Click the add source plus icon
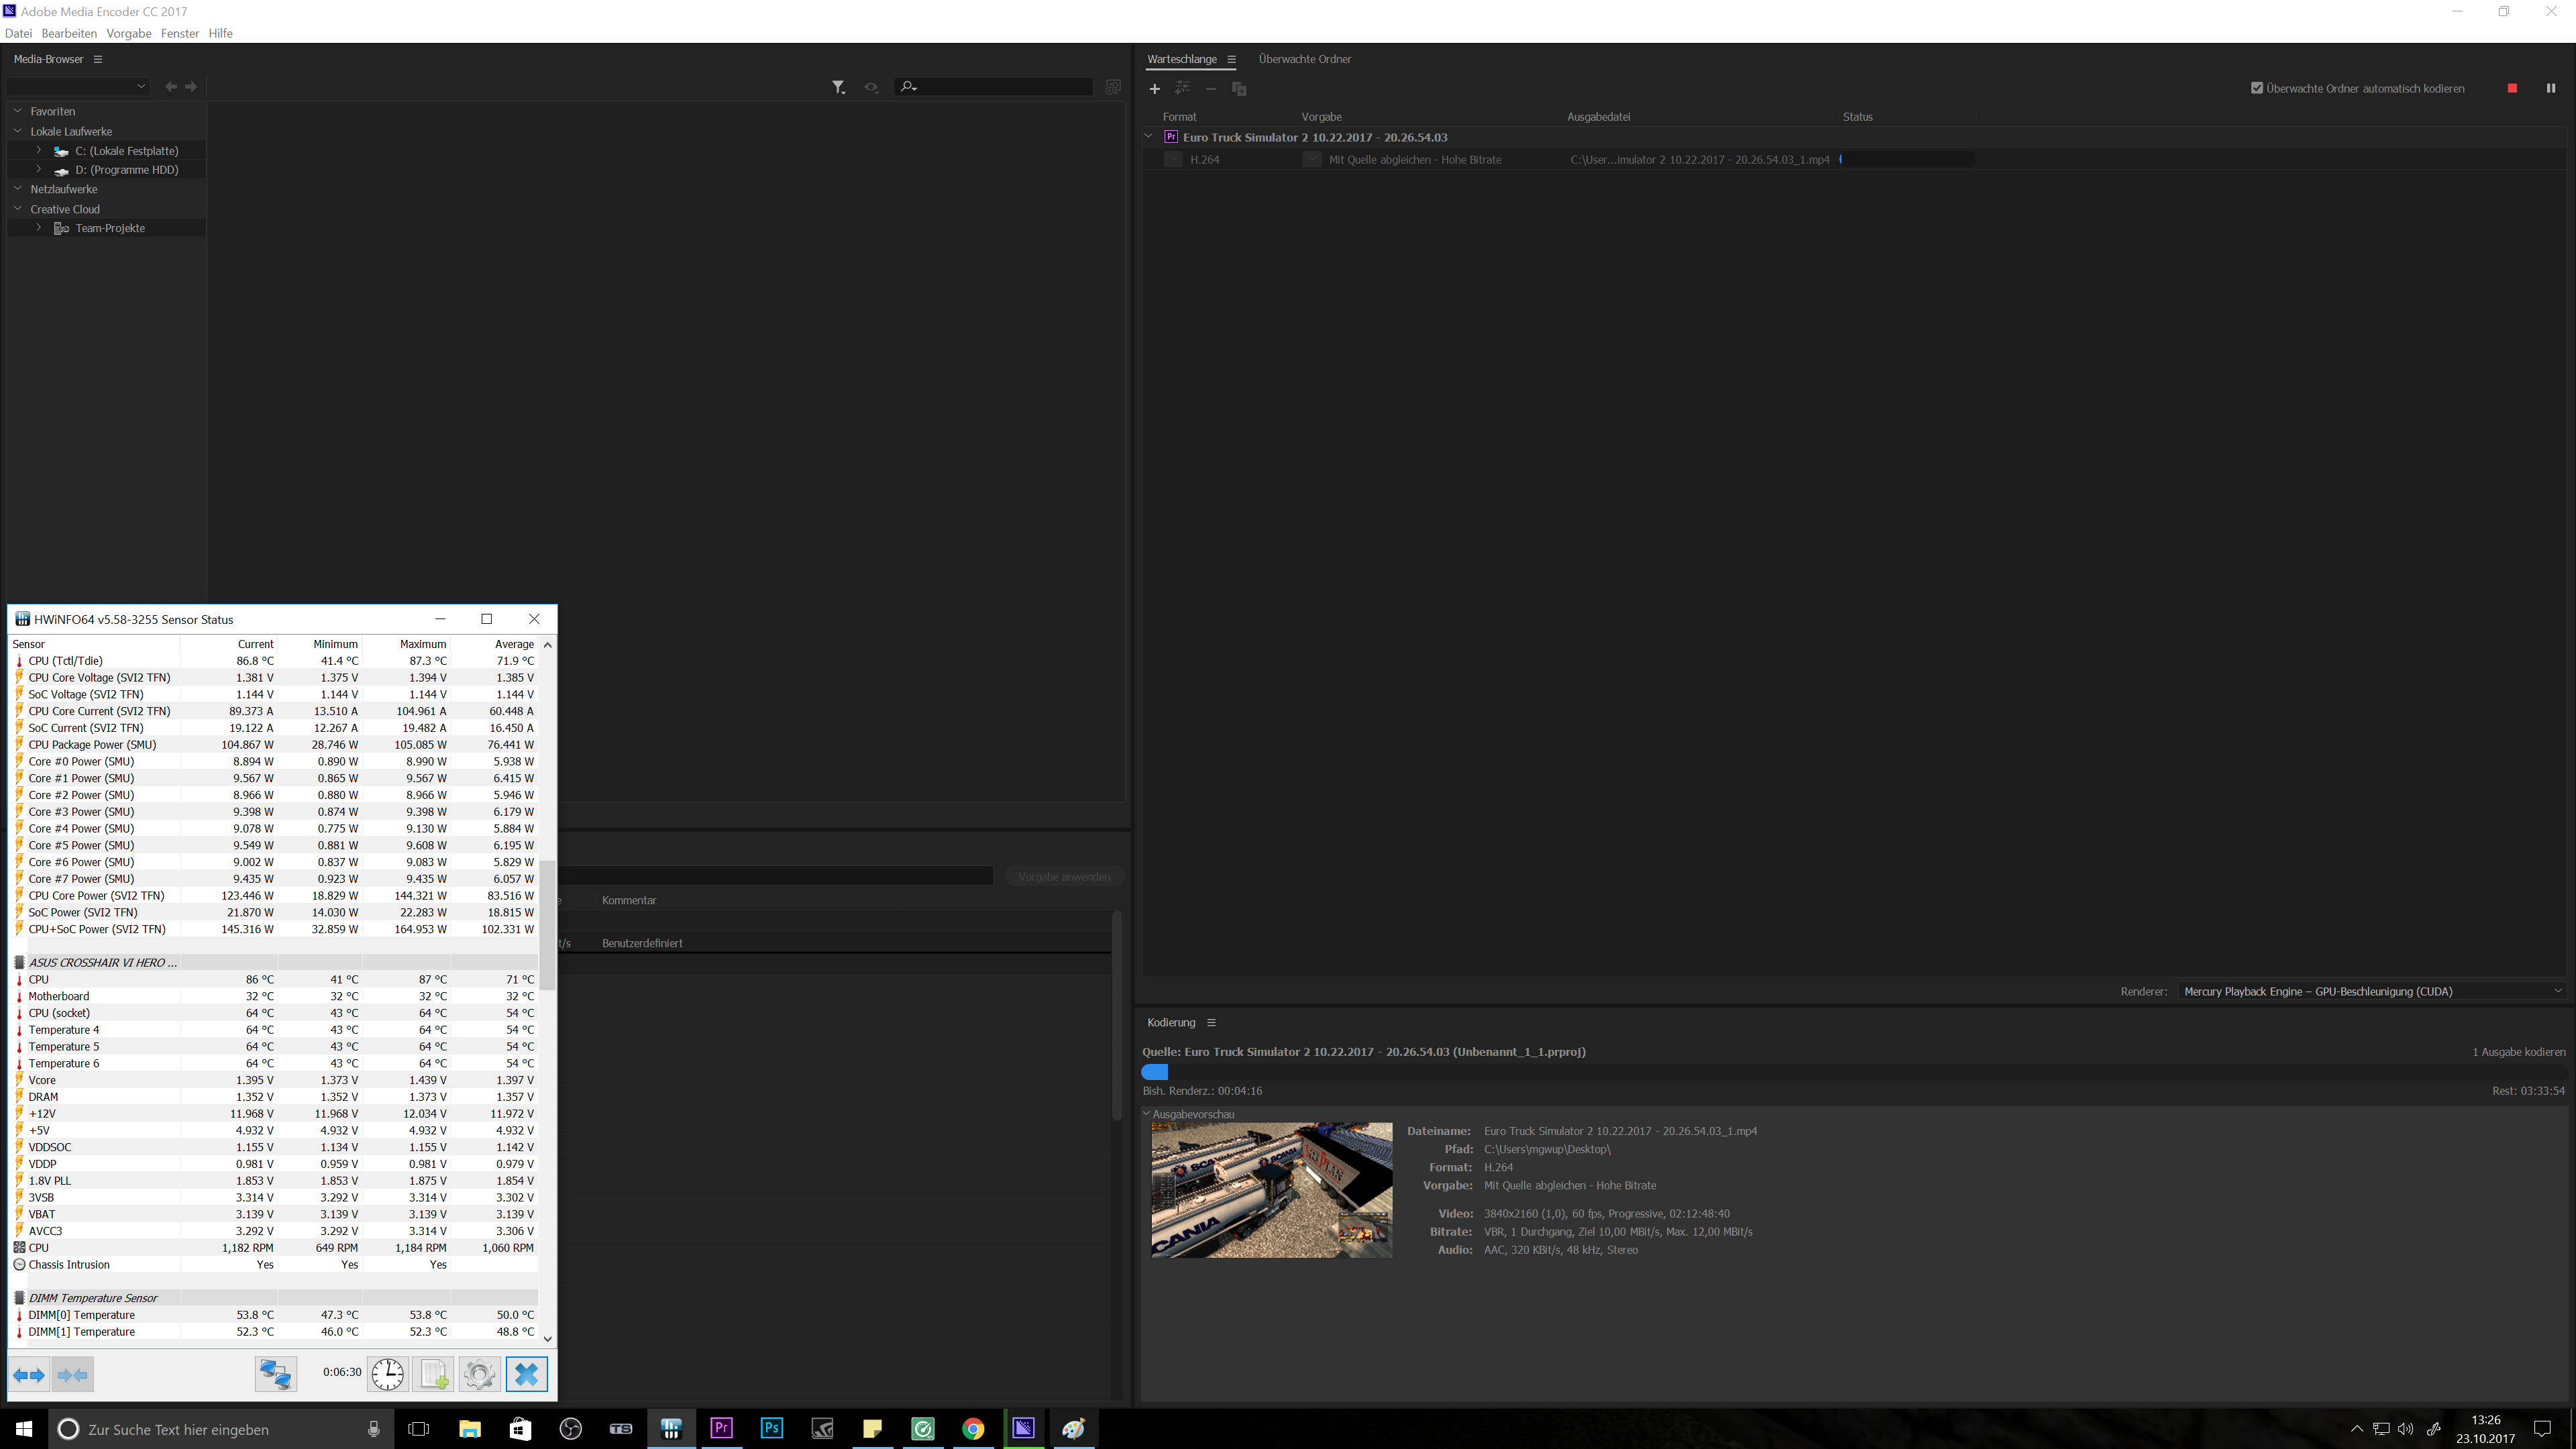The width and height of the screenshot is (2576, 1449). (x=1154, y=89)
